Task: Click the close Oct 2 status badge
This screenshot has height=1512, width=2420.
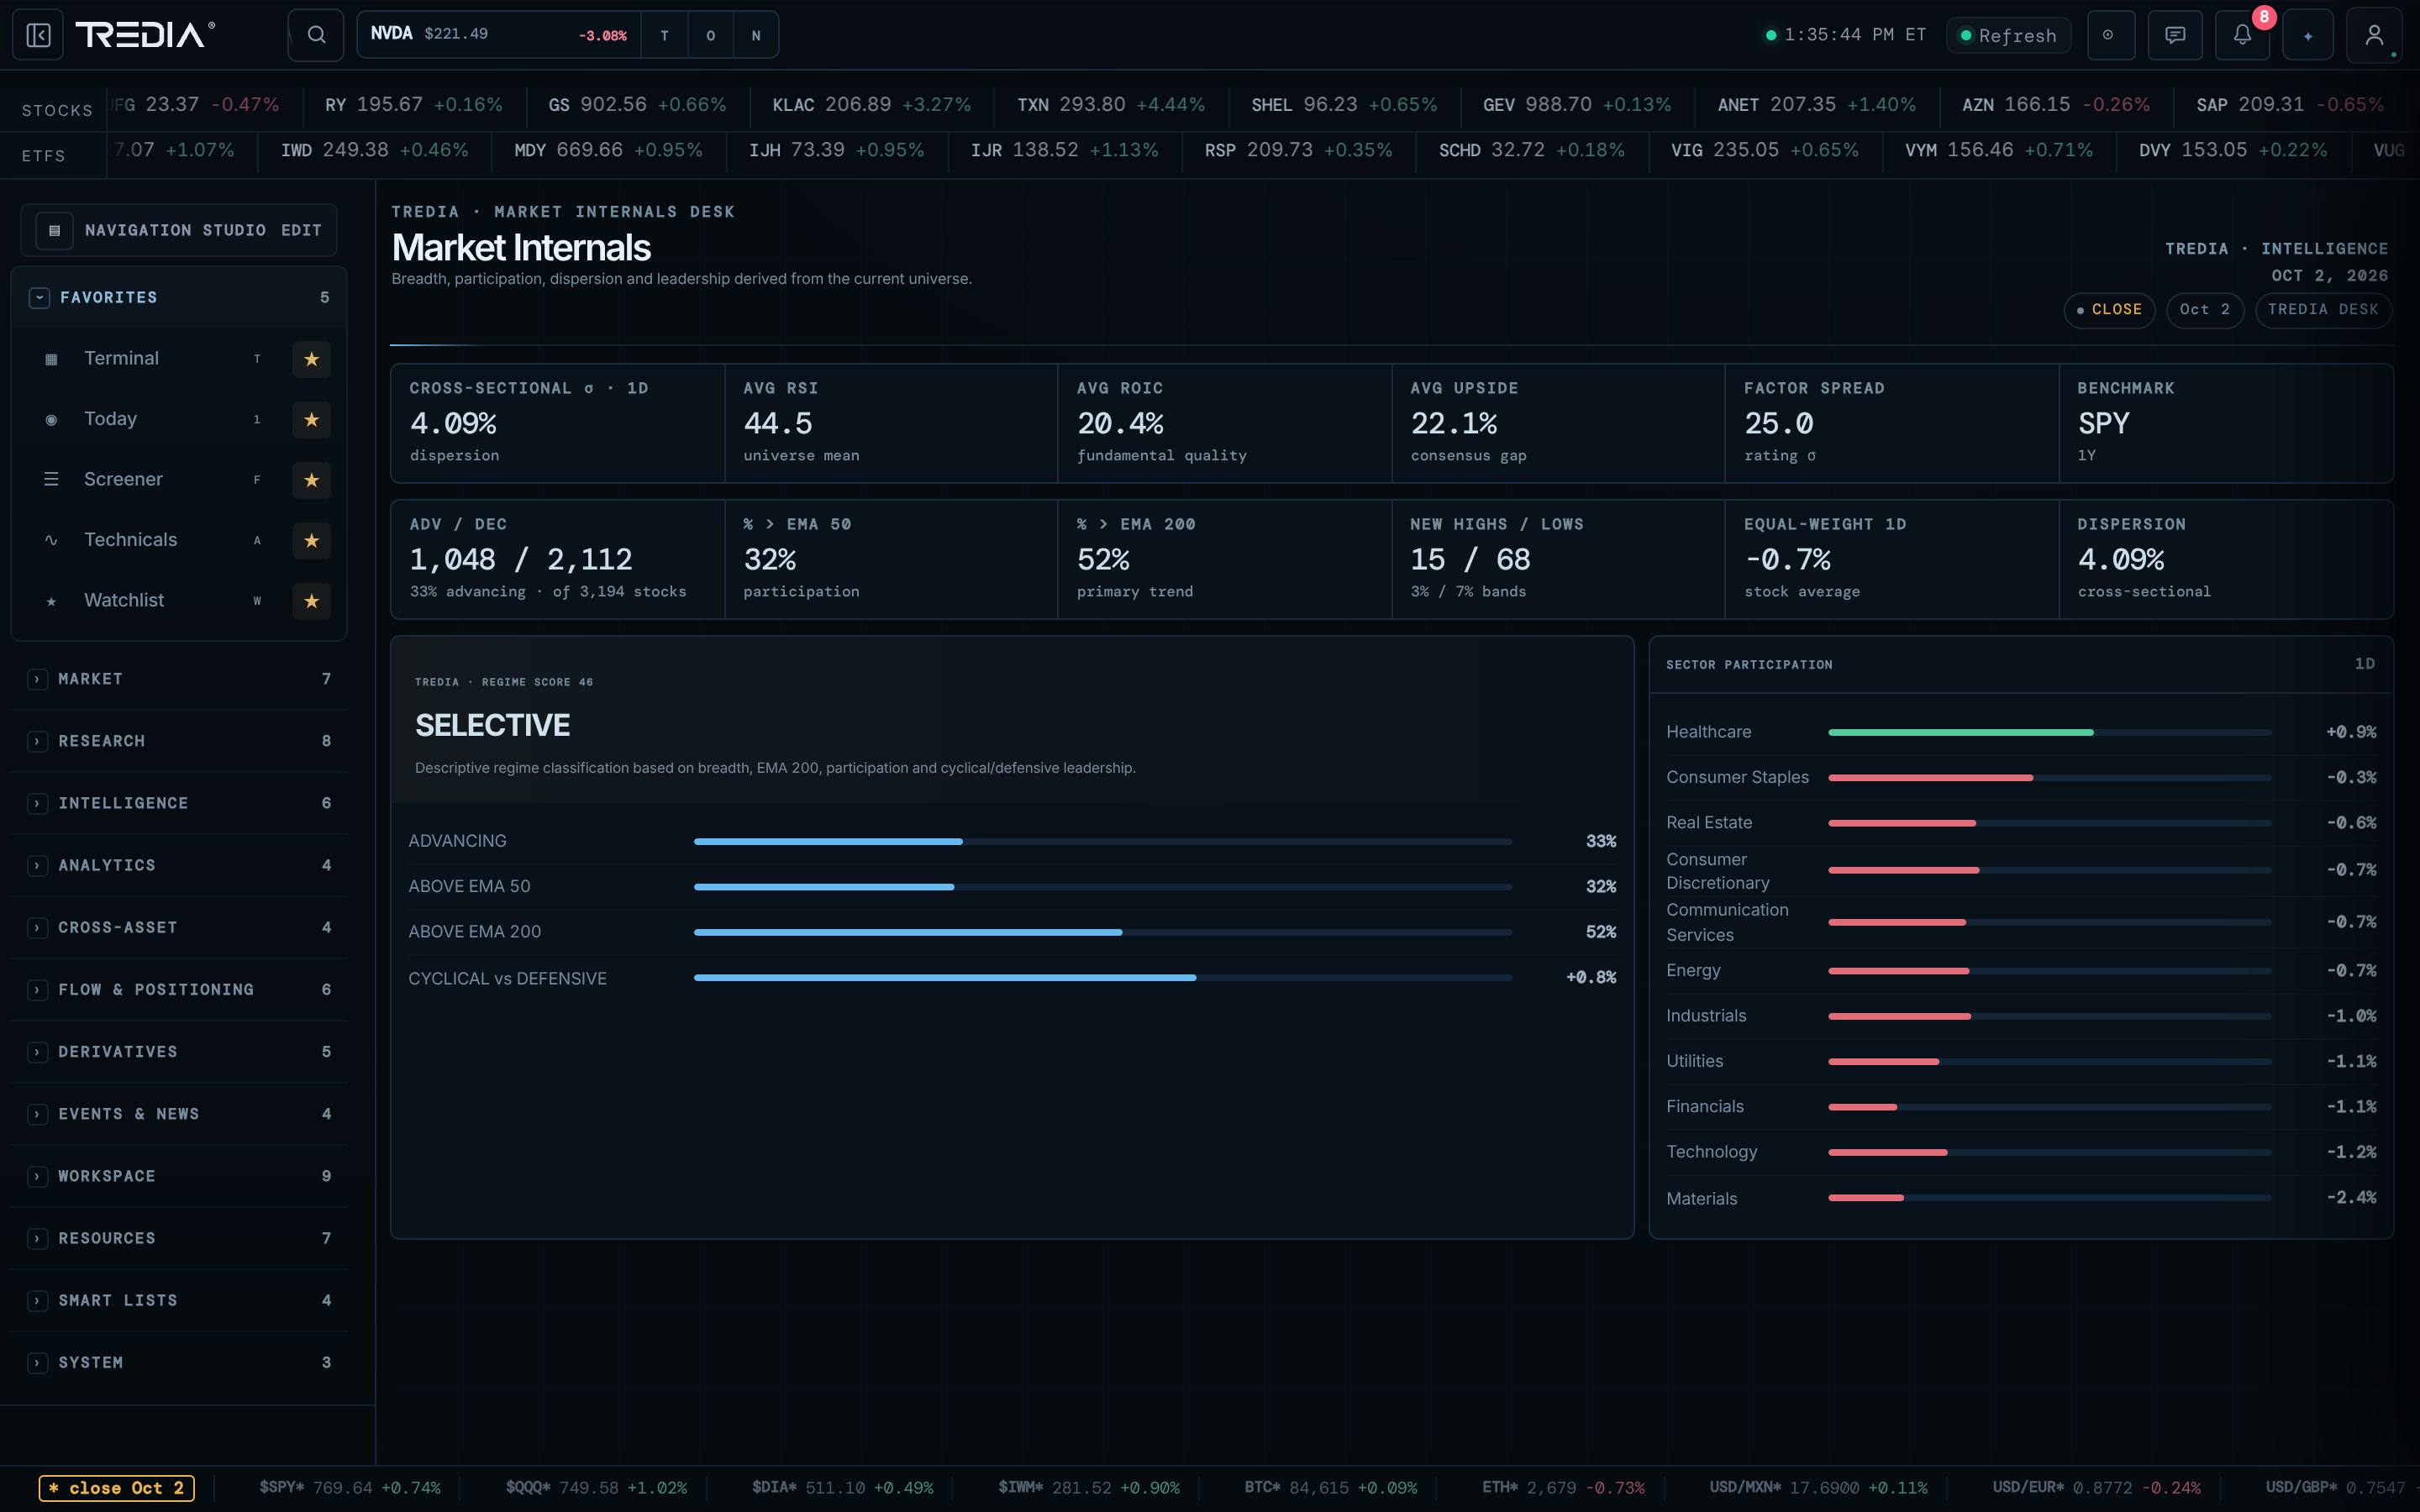Action: click(x=116, y=1488)
